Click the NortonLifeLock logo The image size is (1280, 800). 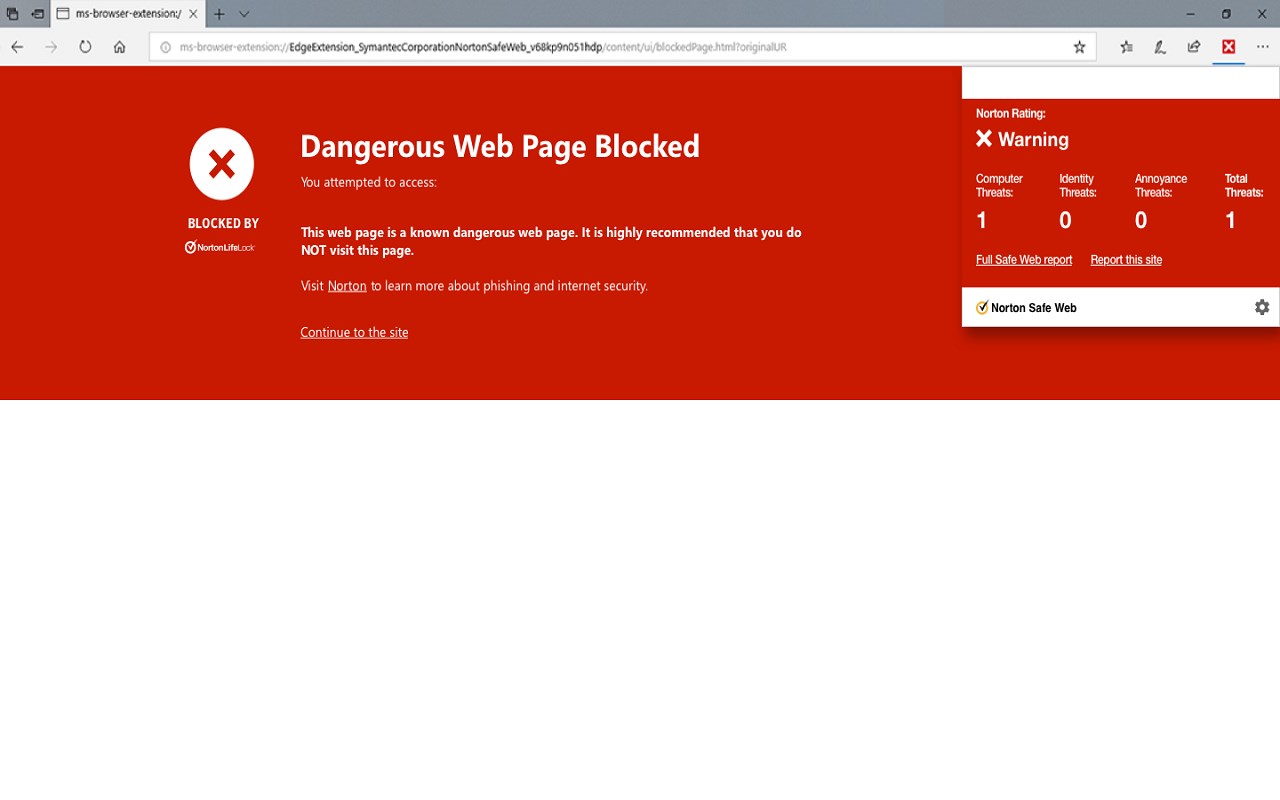click(x=220, y=247)
